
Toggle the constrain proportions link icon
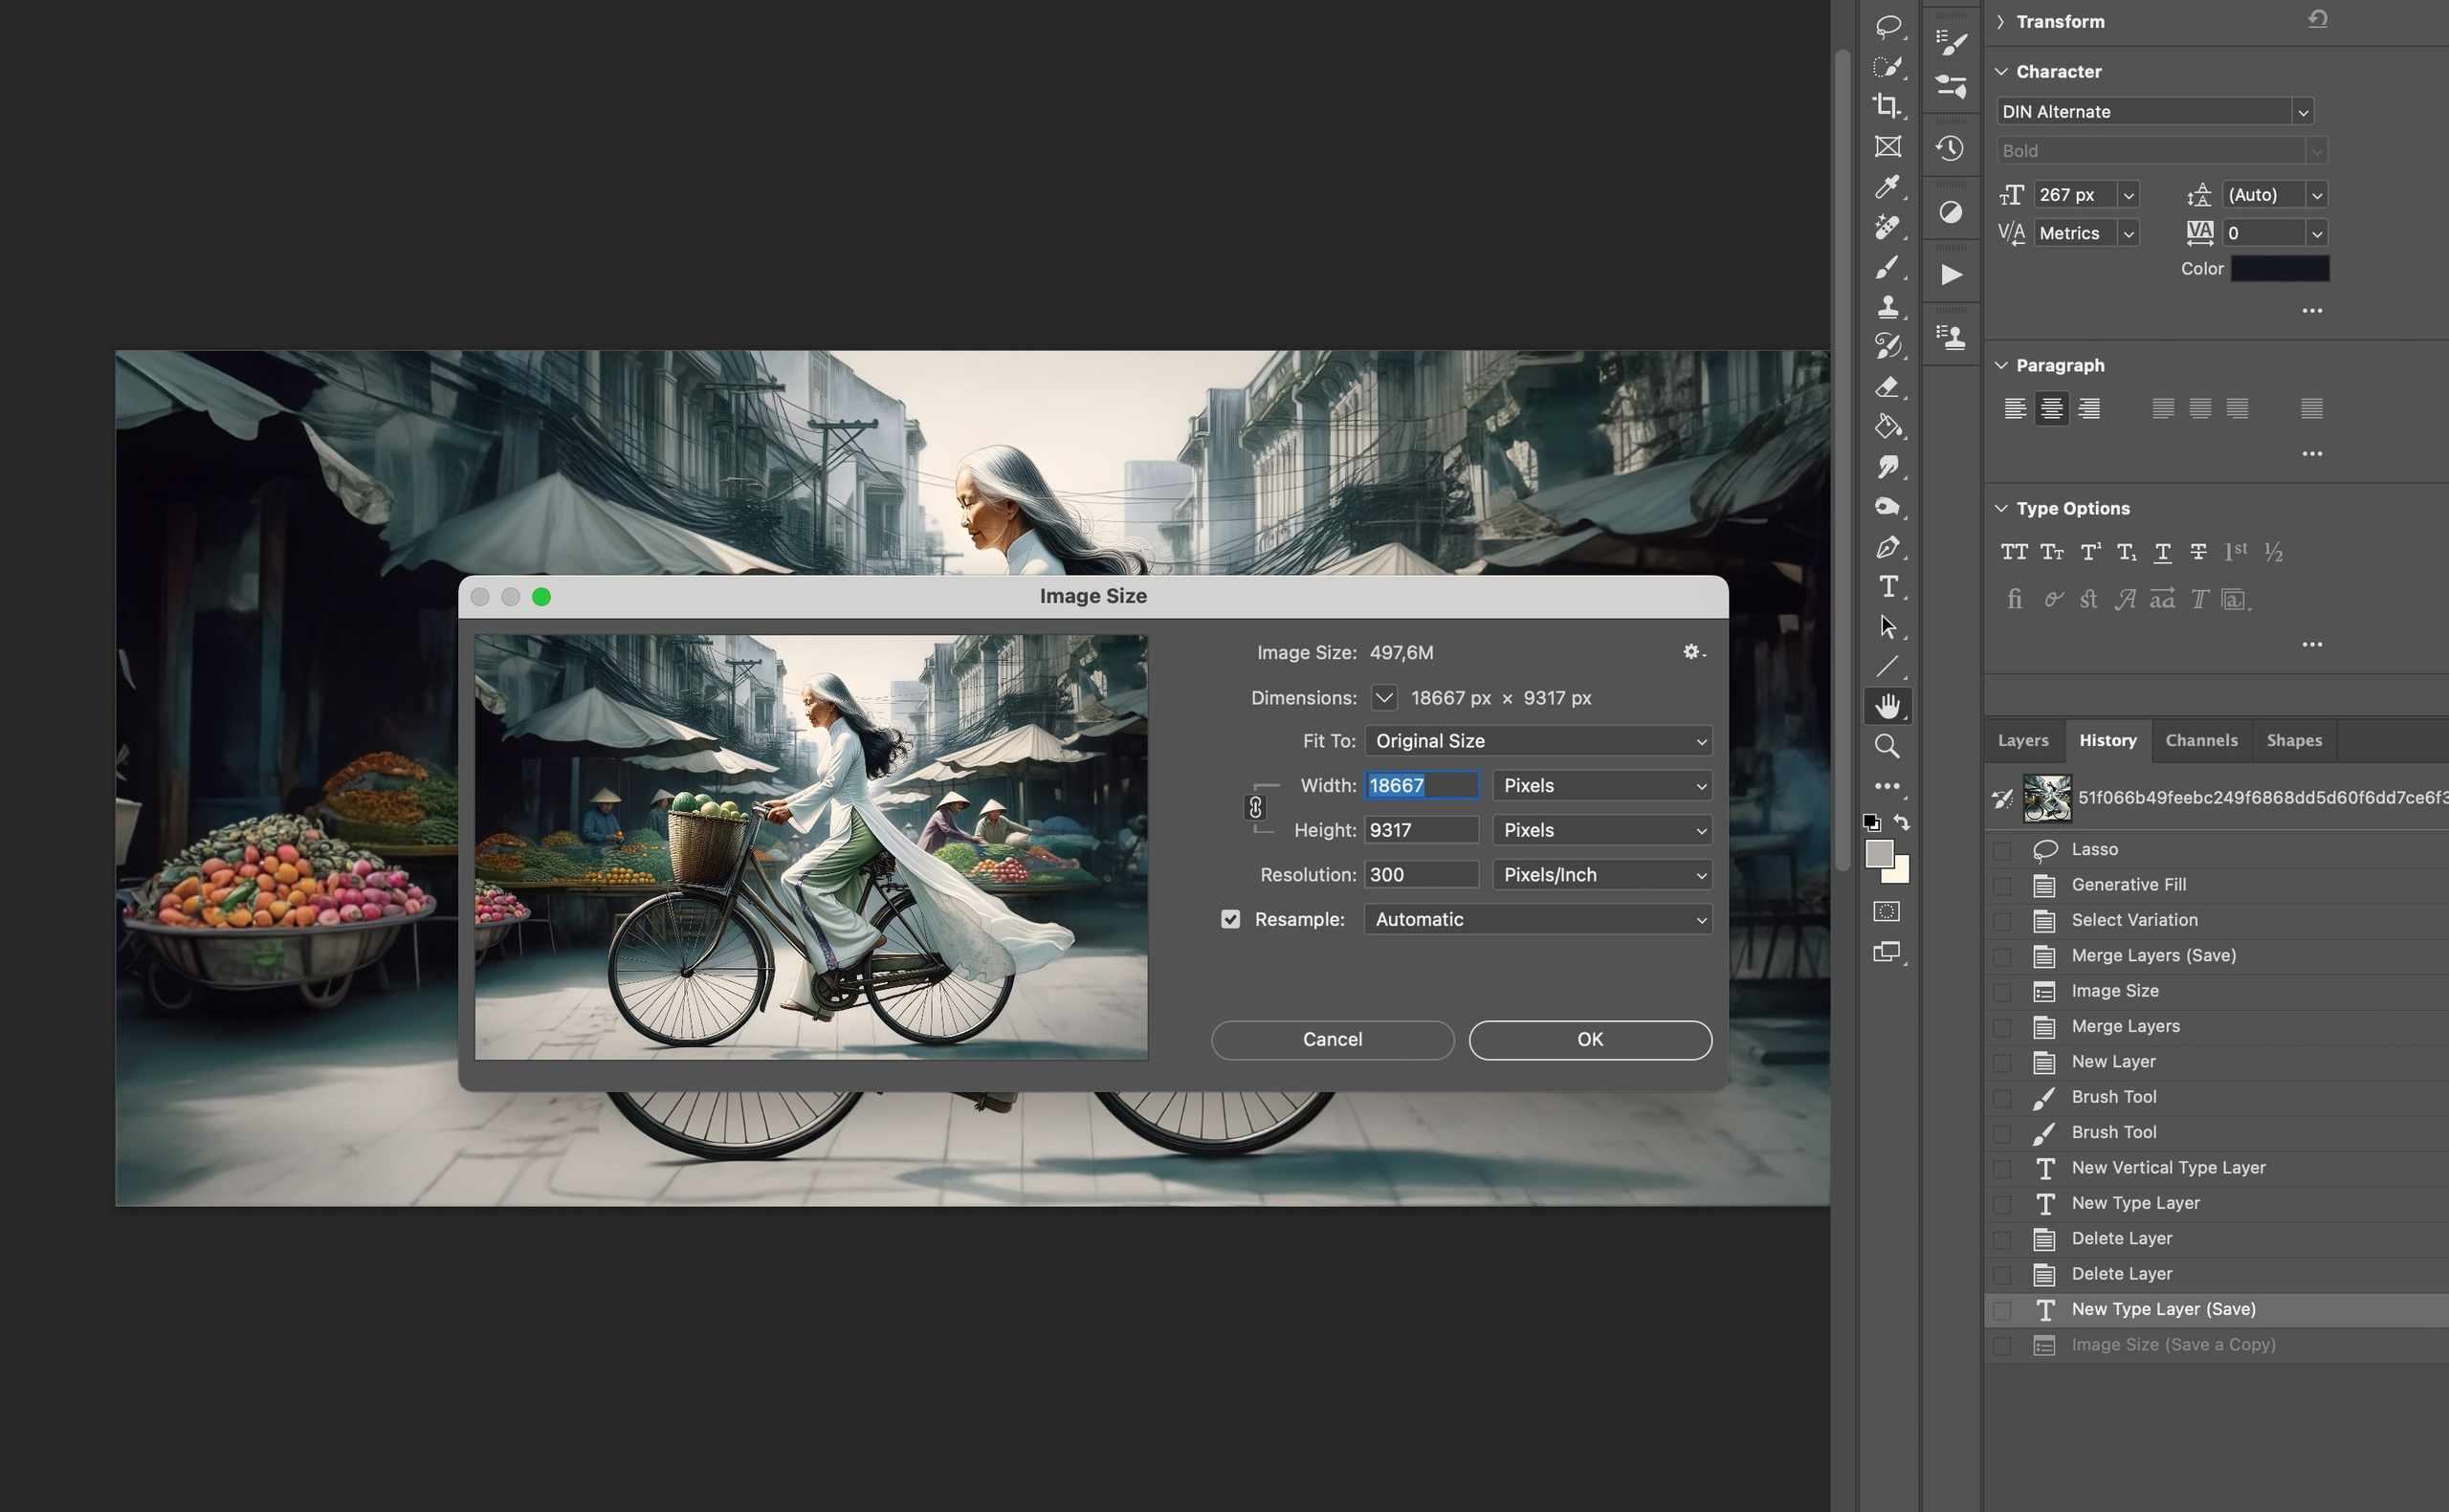[1255, 807]
